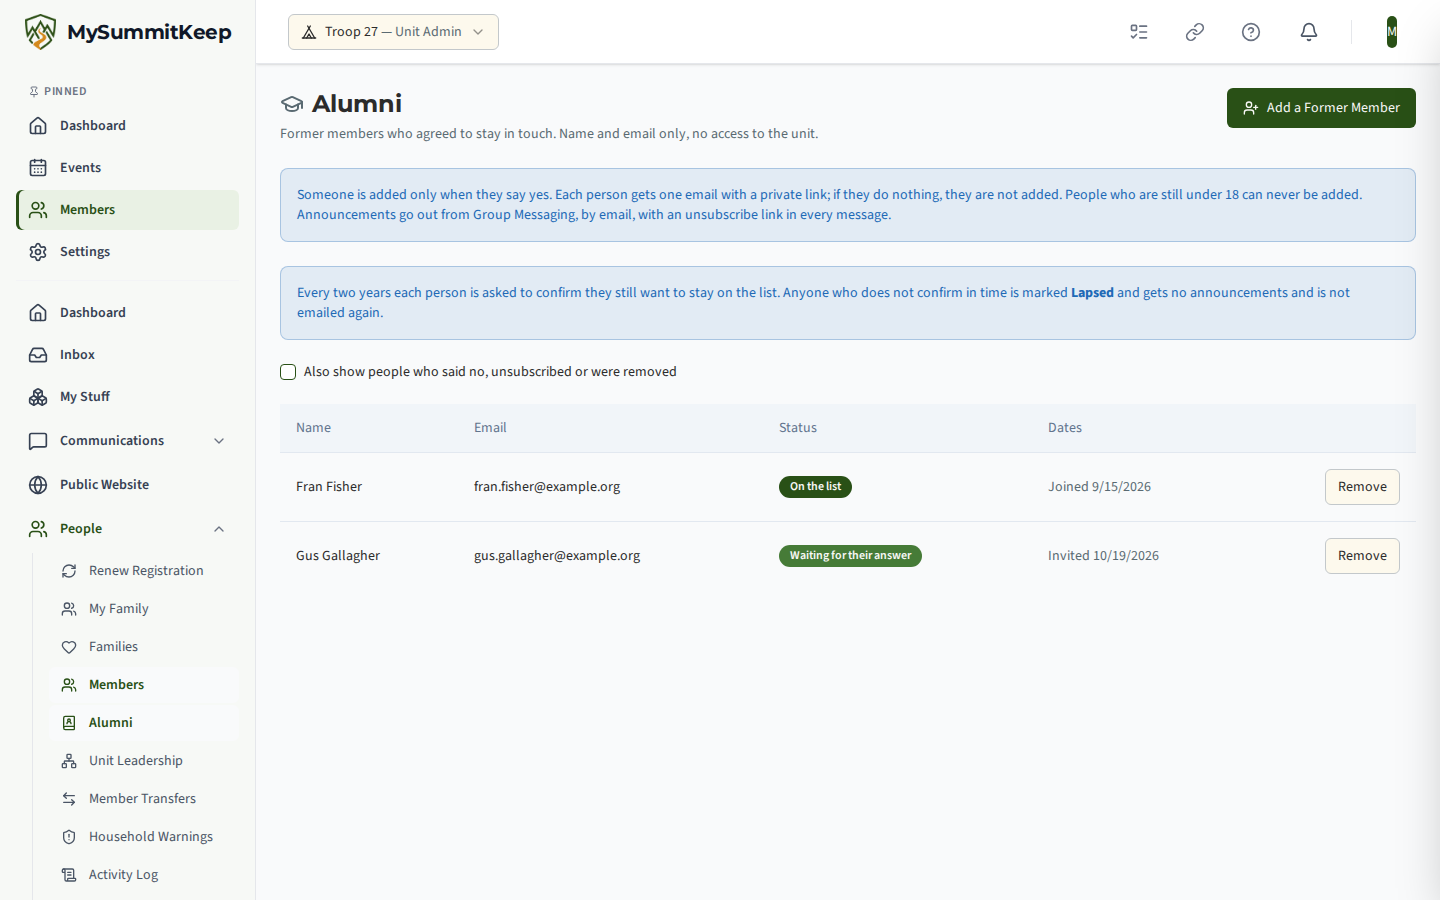Open pinned Events calendar icon
The width and height of the screenshot is (1440, 900).
tap(38, 168)
